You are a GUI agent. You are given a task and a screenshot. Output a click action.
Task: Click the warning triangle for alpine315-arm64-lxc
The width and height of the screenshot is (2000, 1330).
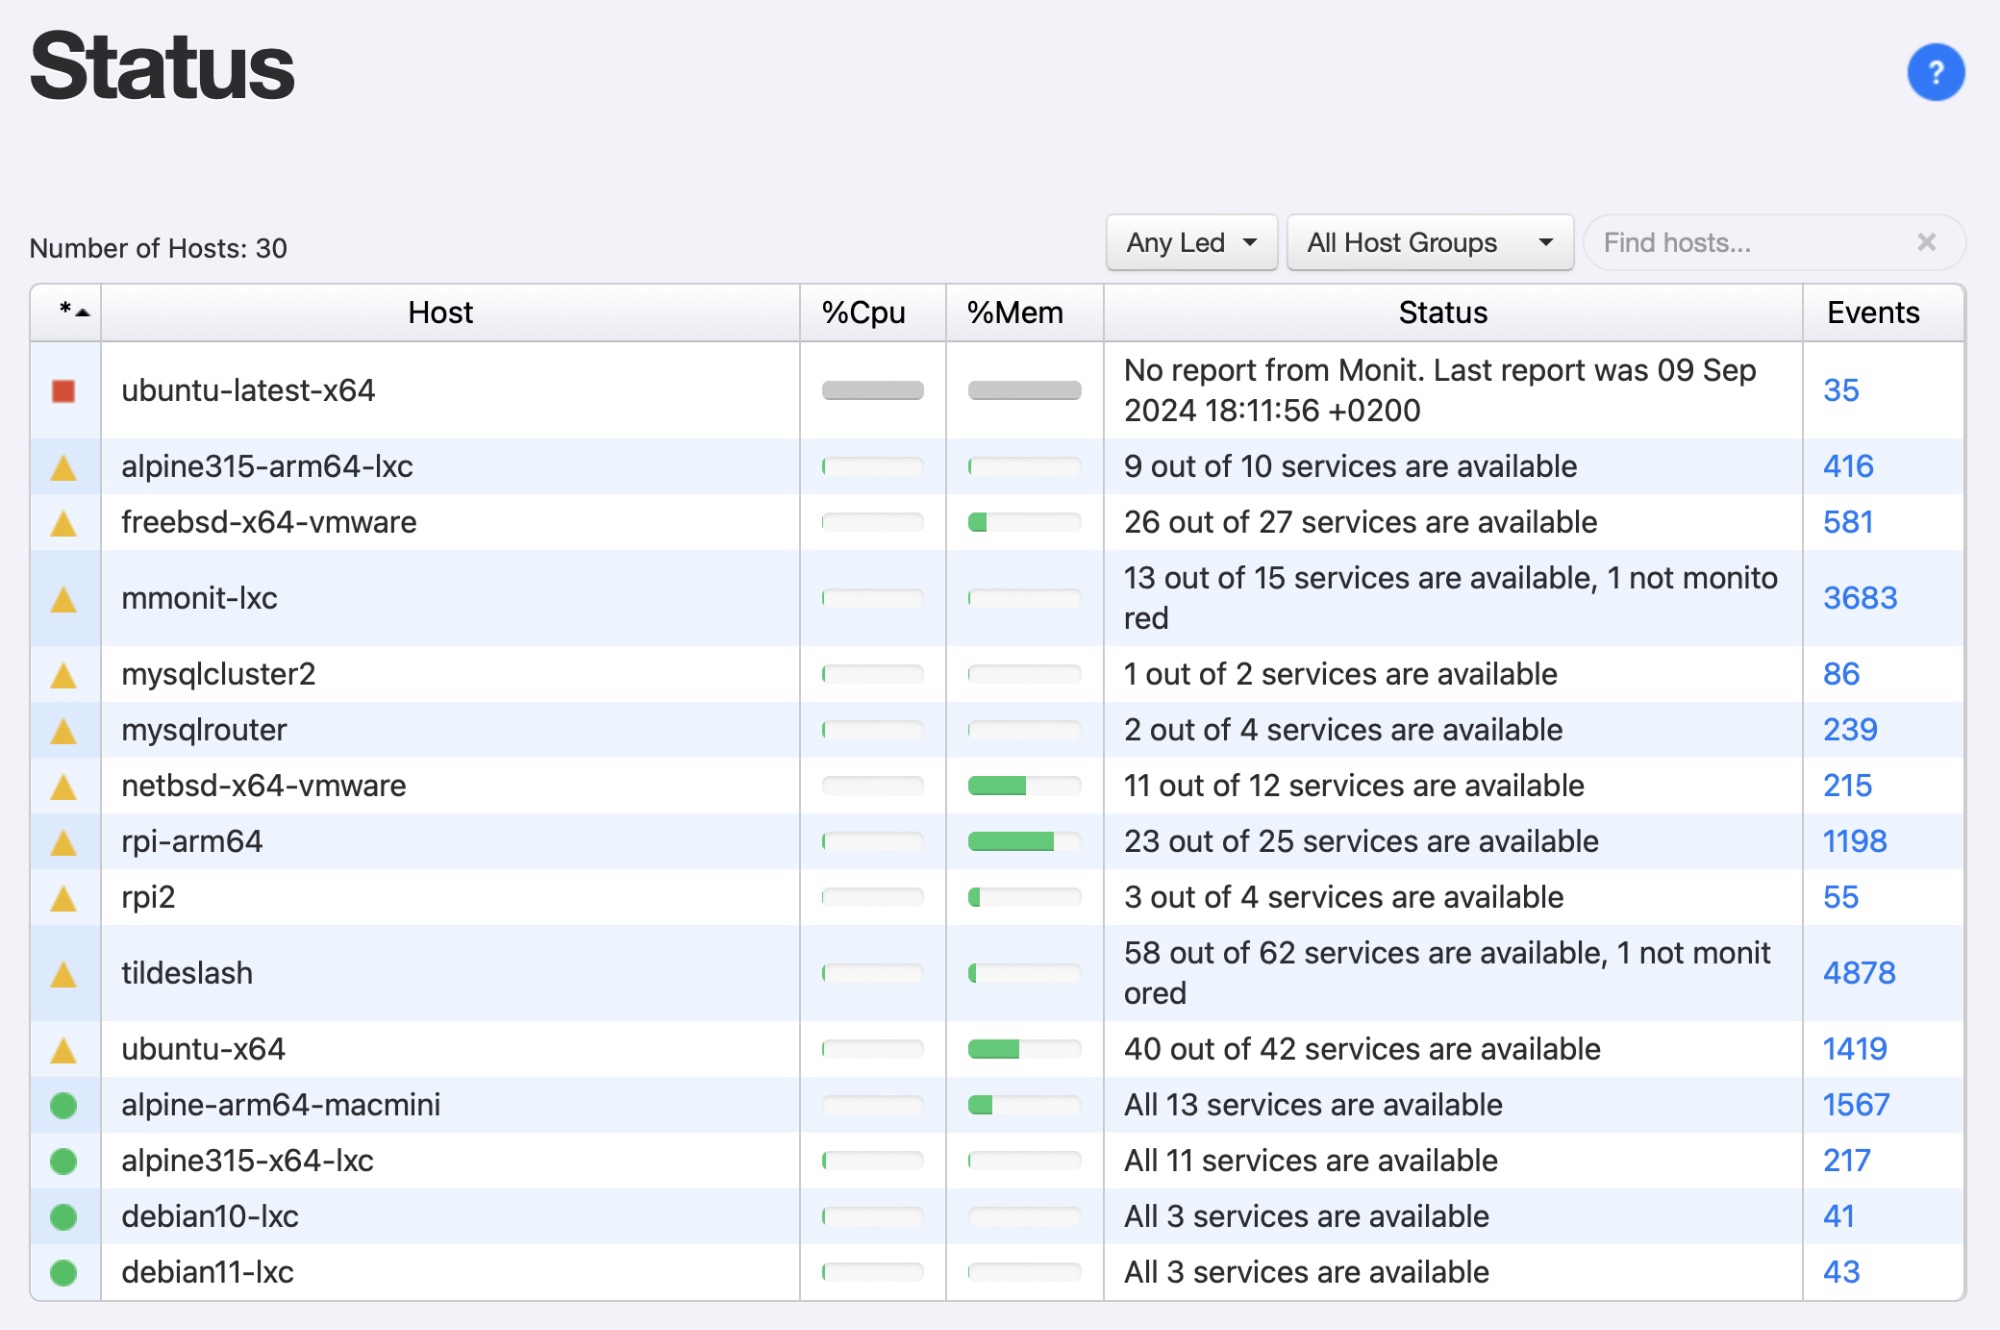[x=64, y=467]
